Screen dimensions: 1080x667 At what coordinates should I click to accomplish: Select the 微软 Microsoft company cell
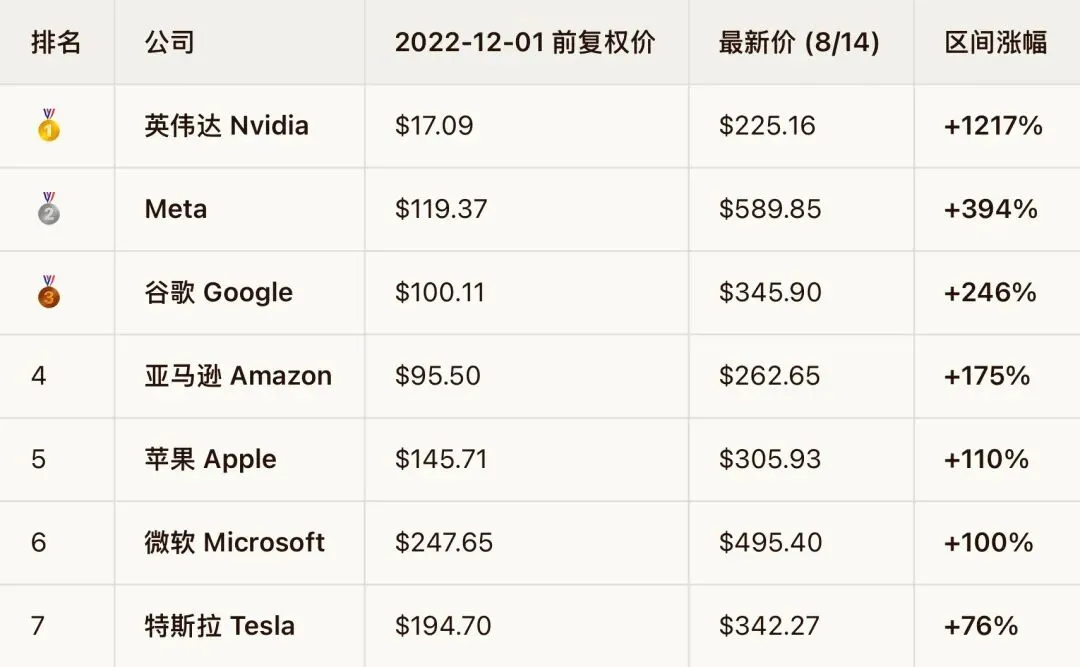point(240,543)
